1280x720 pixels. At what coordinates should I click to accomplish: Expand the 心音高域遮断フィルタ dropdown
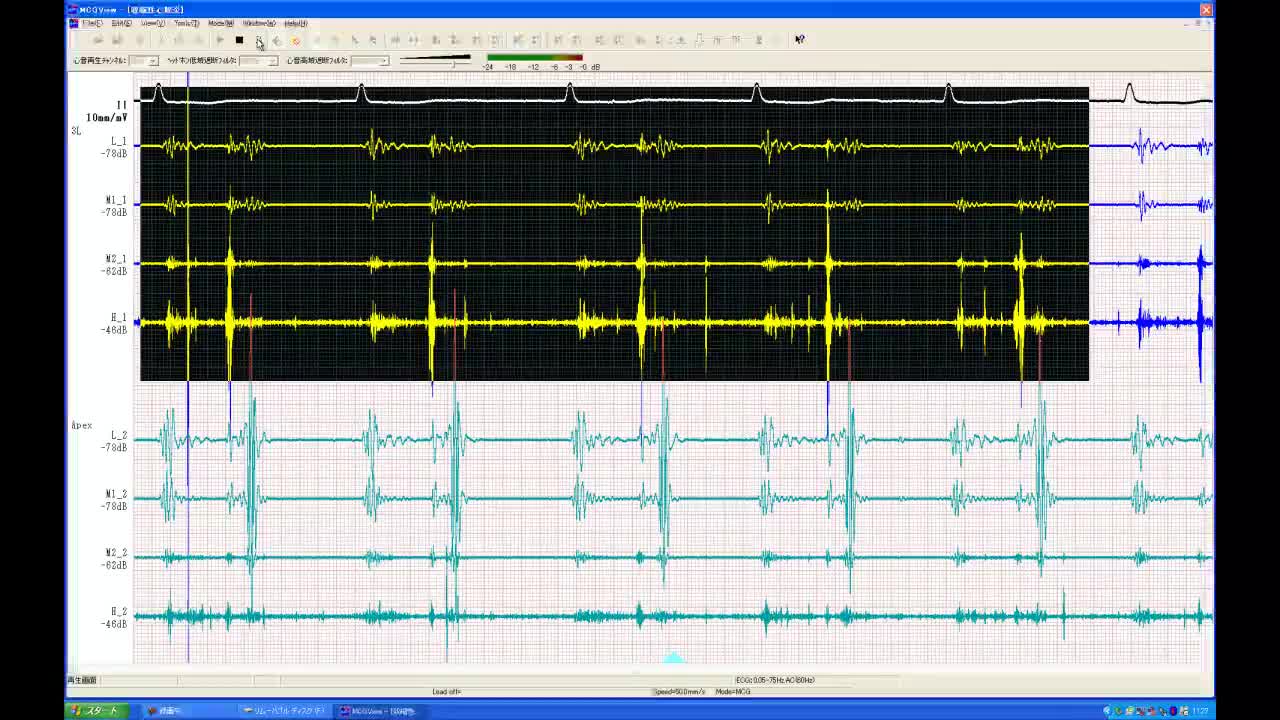[383, 61]
